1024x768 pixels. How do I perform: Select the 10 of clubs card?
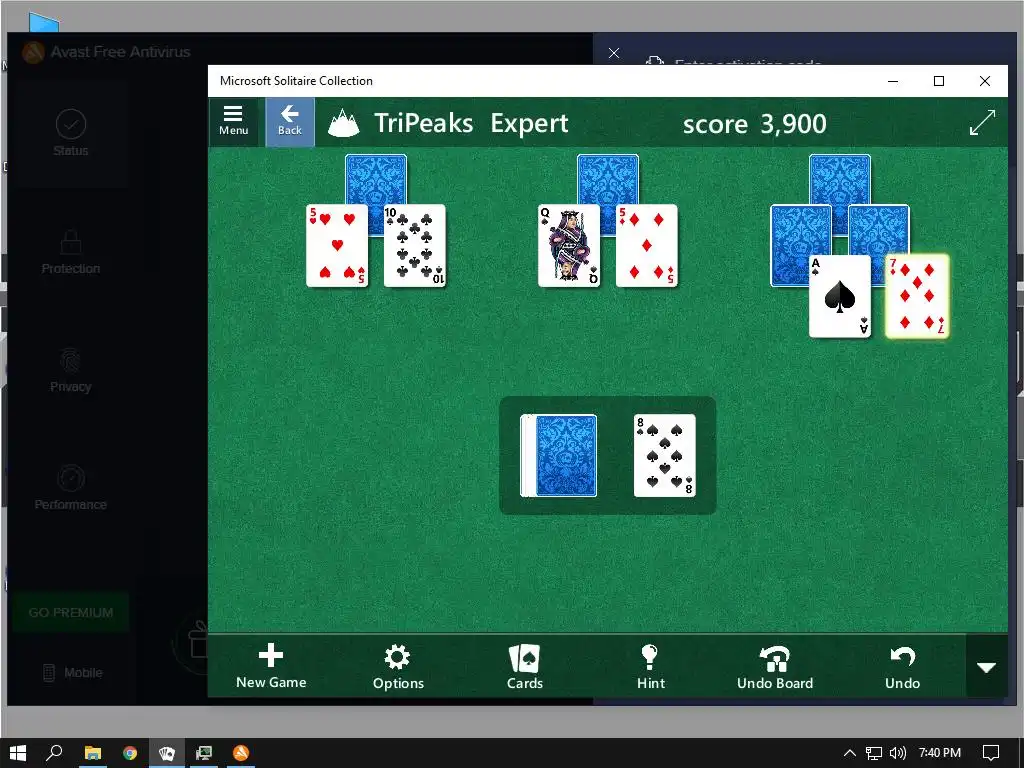[x=415, y=246]
